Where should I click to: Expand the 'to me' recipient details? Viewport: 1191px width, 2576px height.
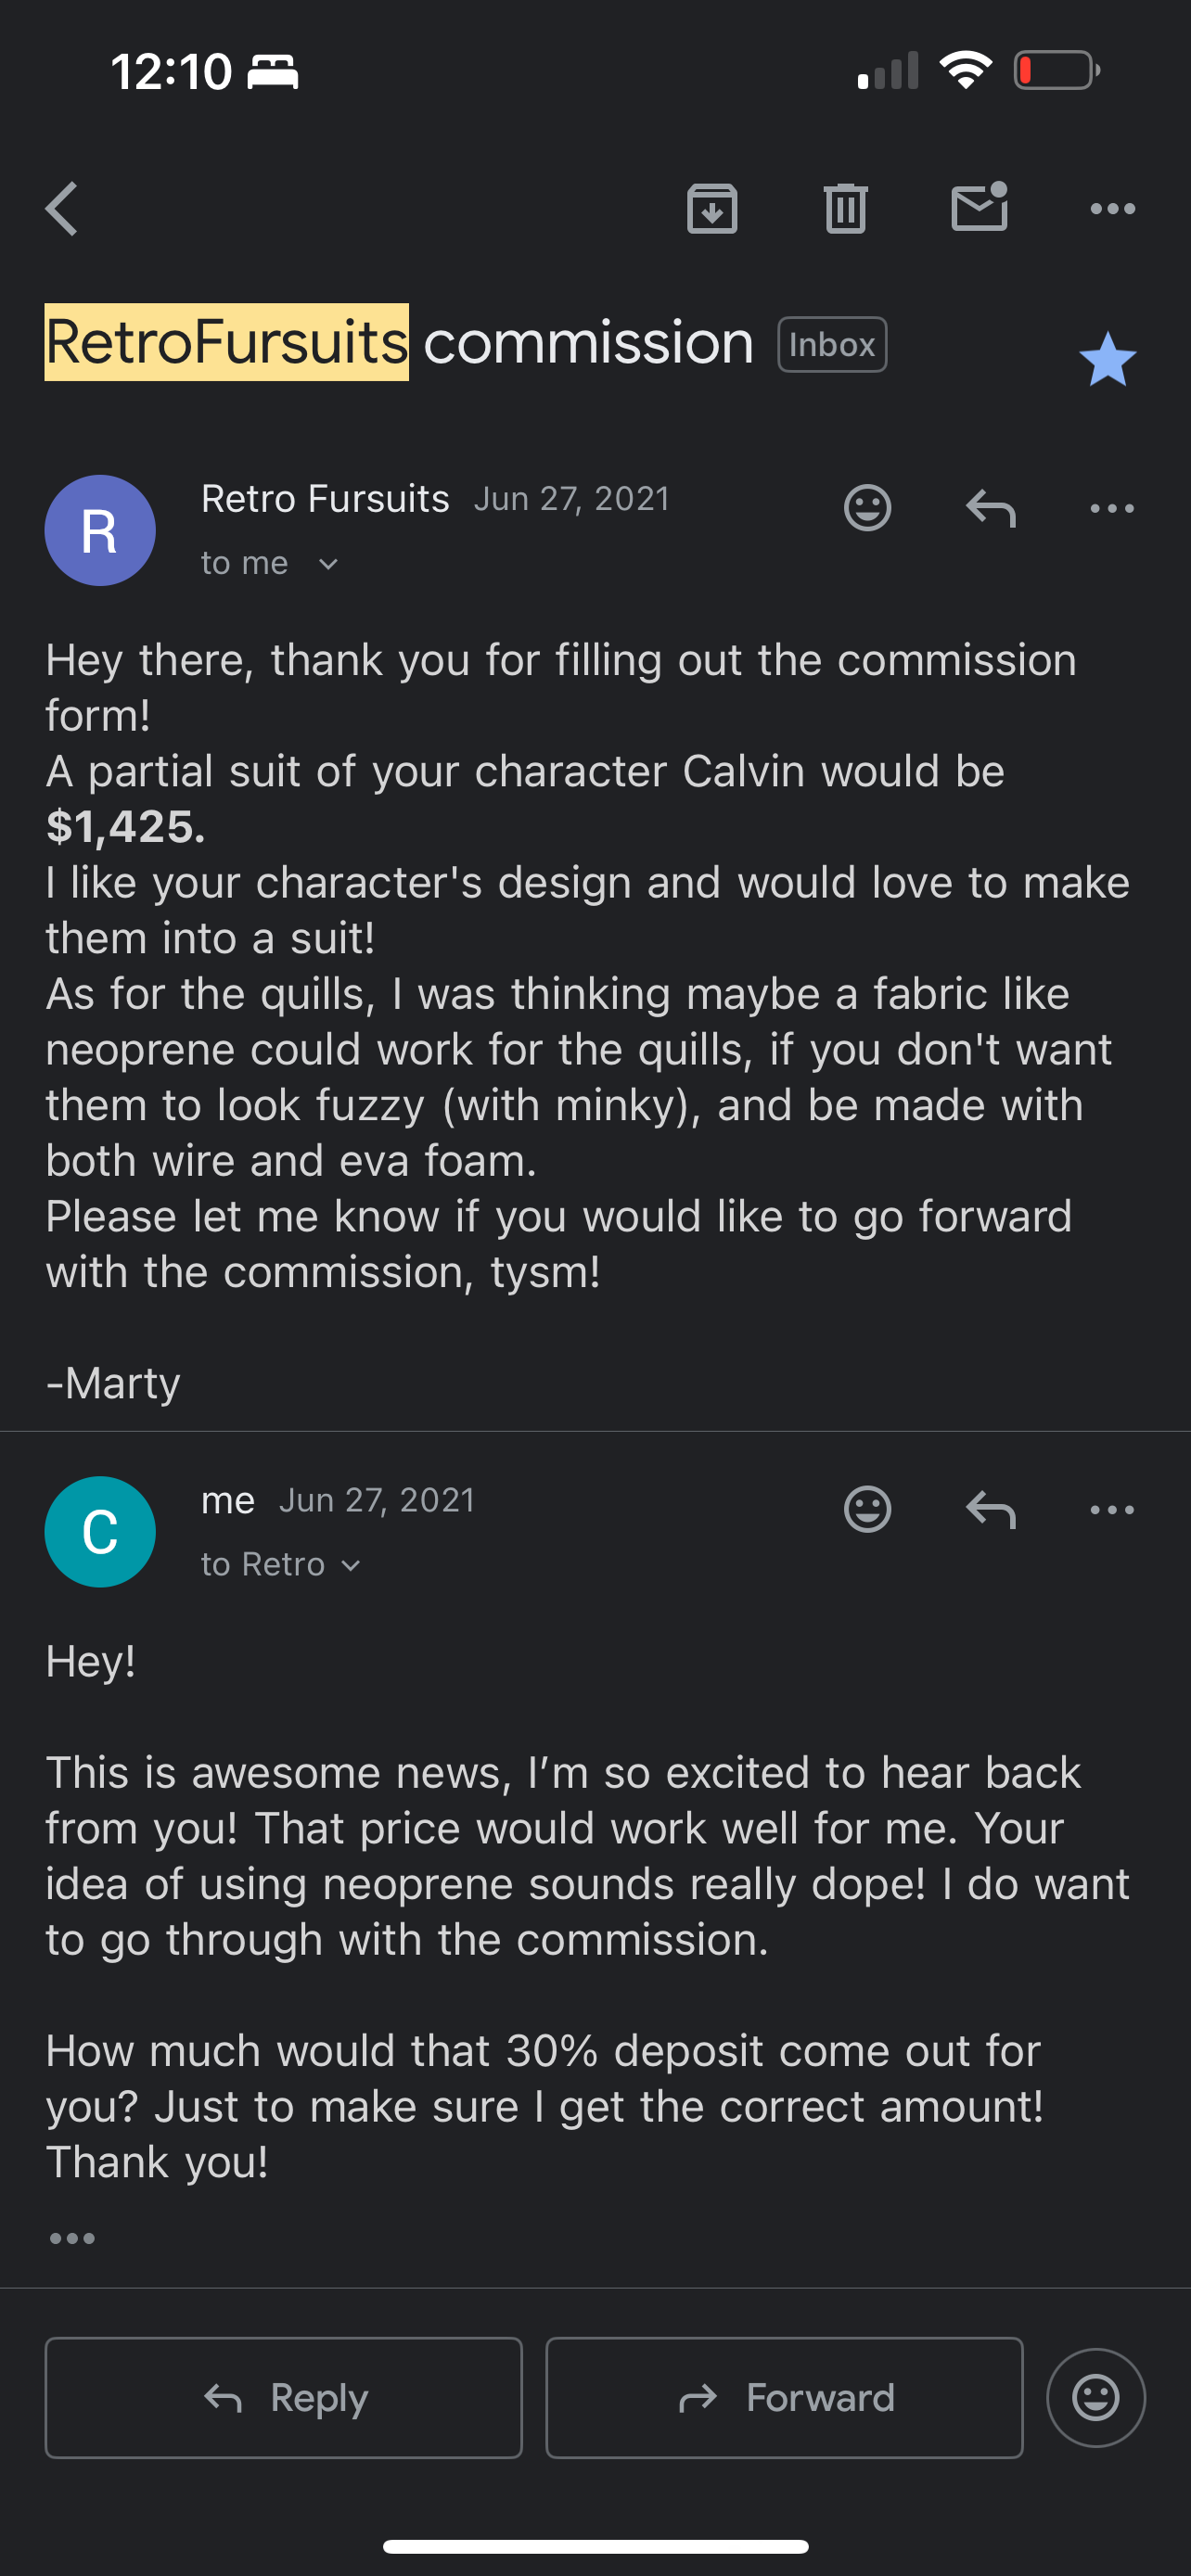coord(270,563)
